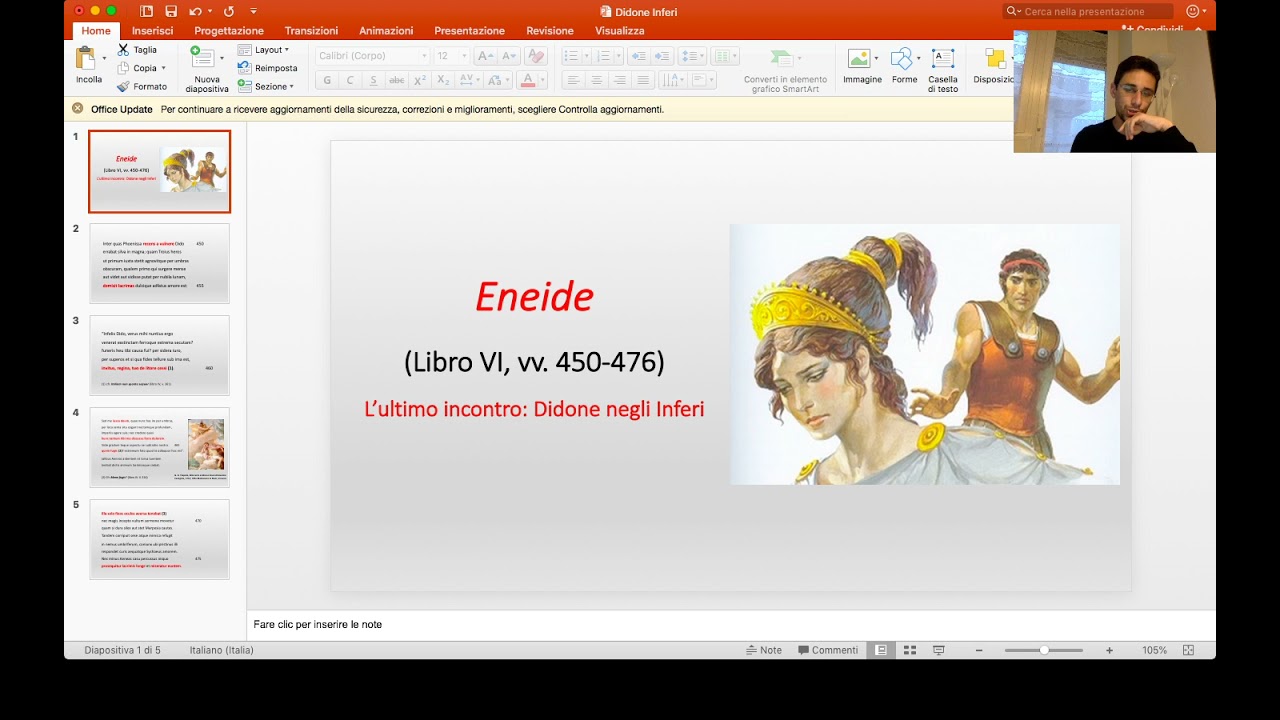Decrease list indent level
1280x720 pixels.
point(638,56)
